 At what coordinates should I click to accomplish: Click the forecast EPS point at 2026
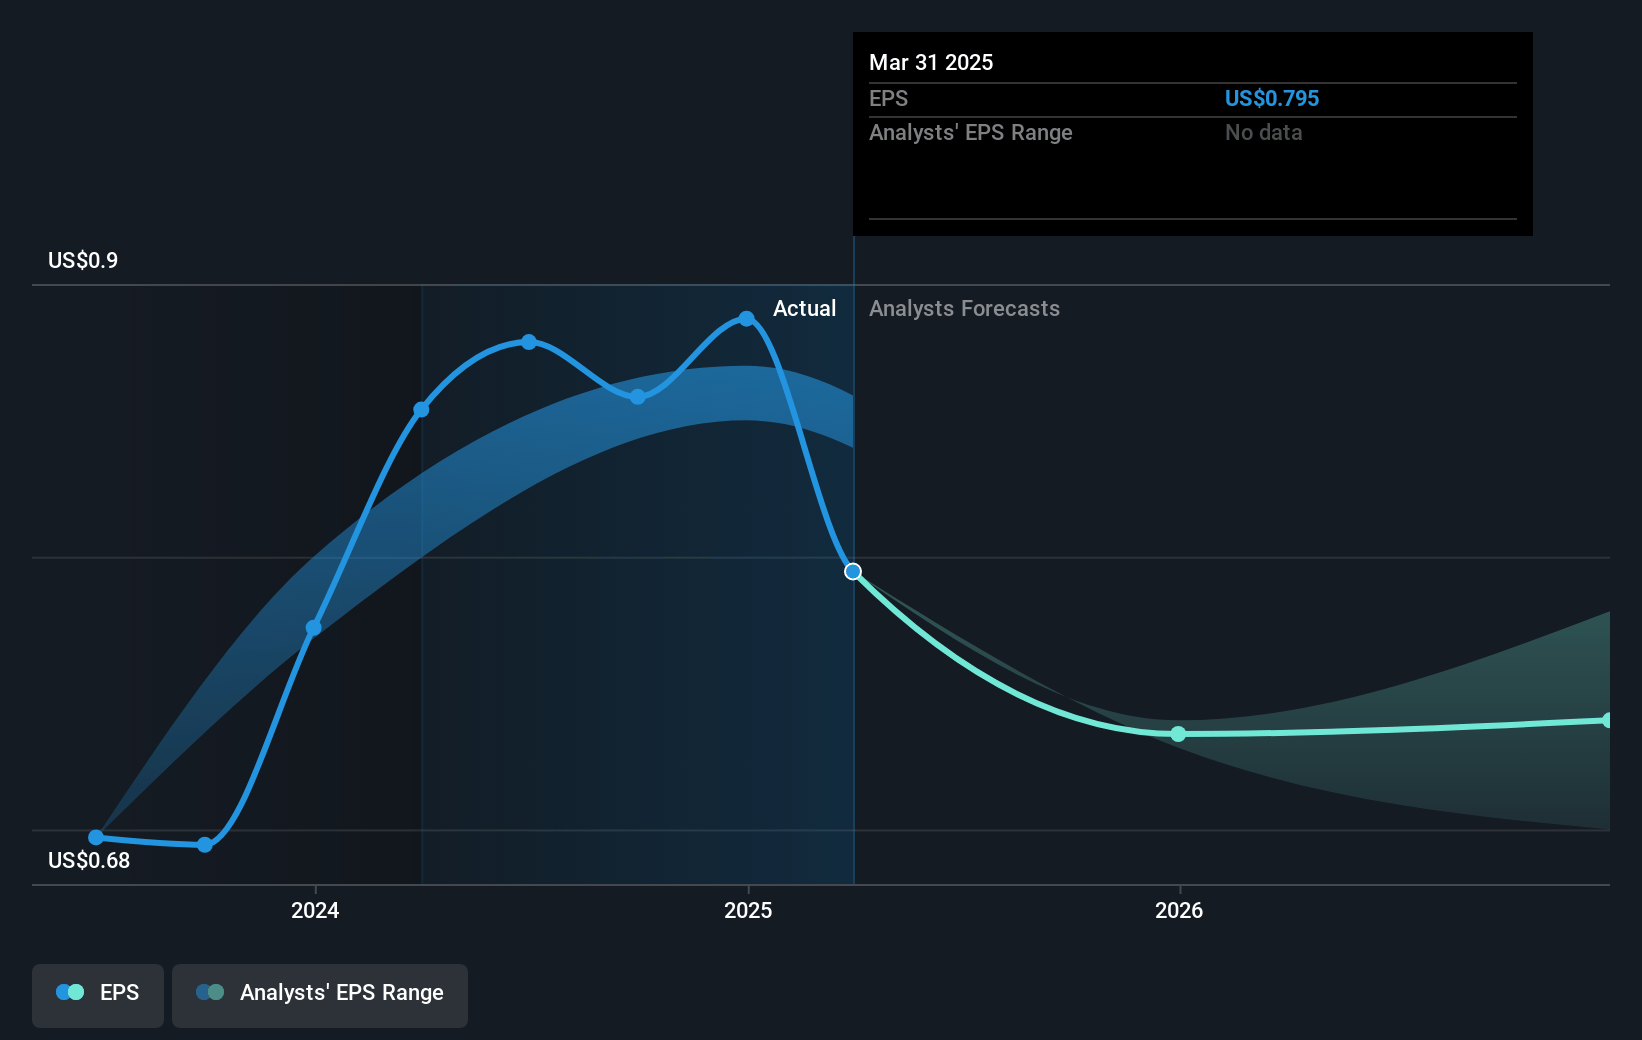point(1178,734)
